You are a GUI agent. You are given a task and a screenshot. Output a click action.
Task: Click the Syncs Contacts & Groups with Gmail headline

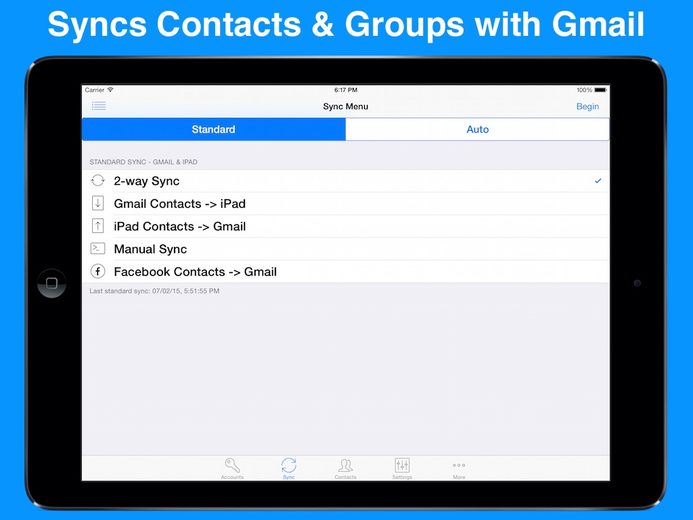346,24
